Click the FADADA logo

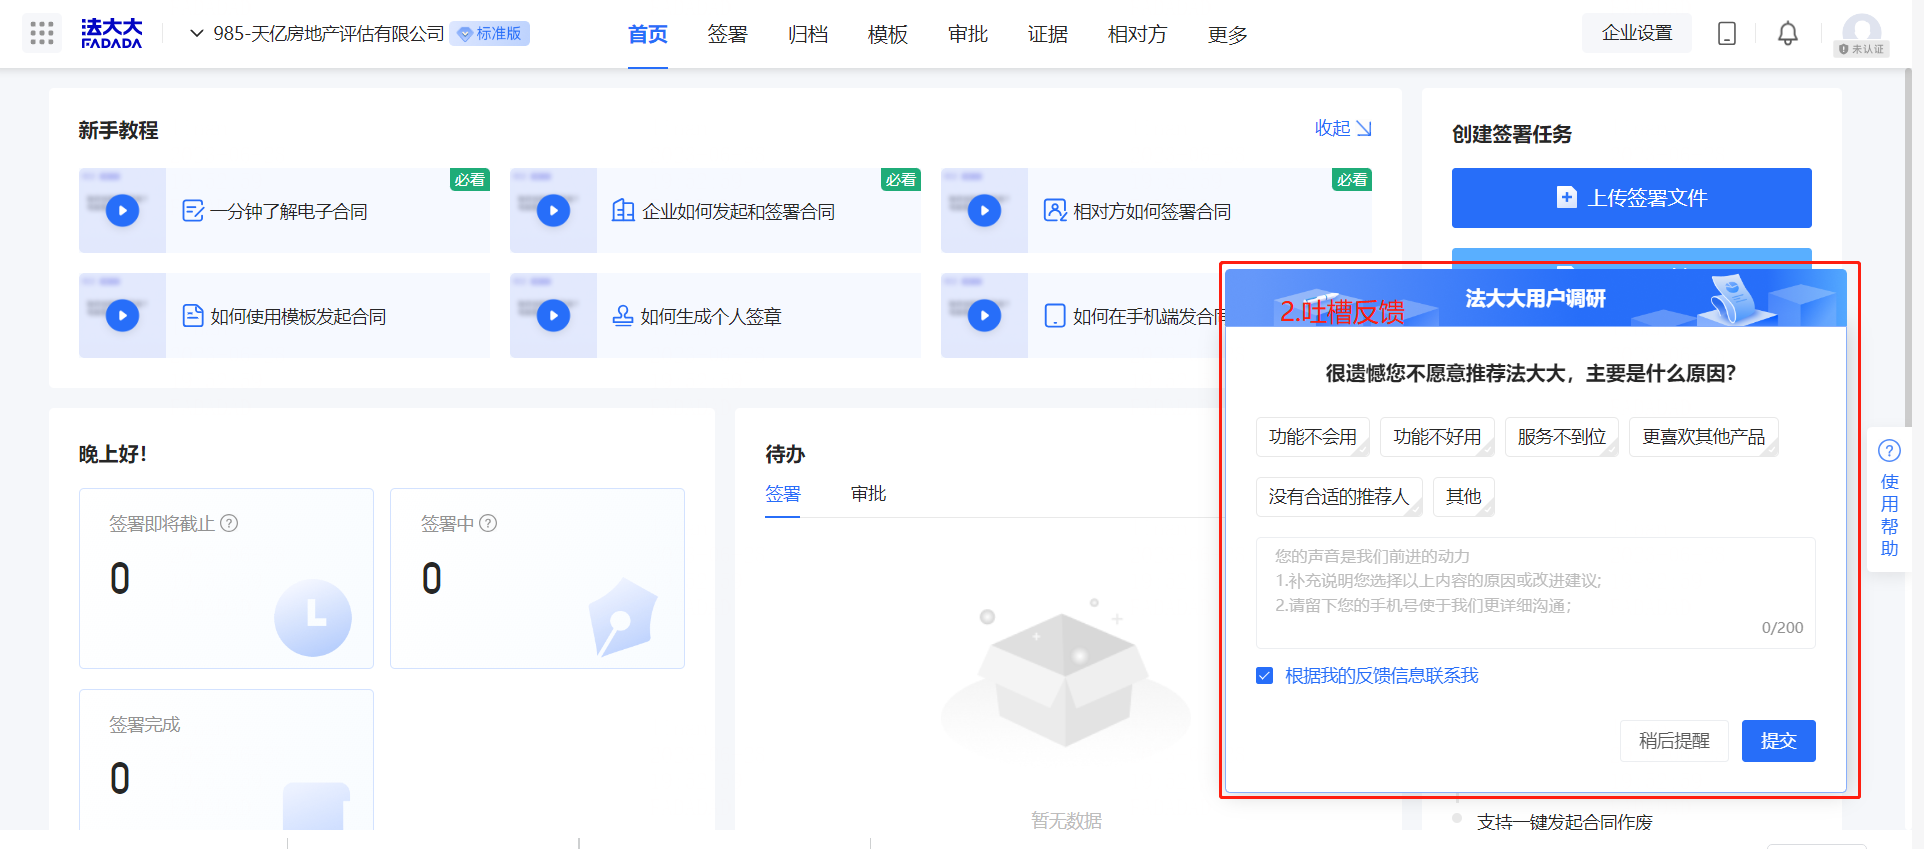pos(112,33)
